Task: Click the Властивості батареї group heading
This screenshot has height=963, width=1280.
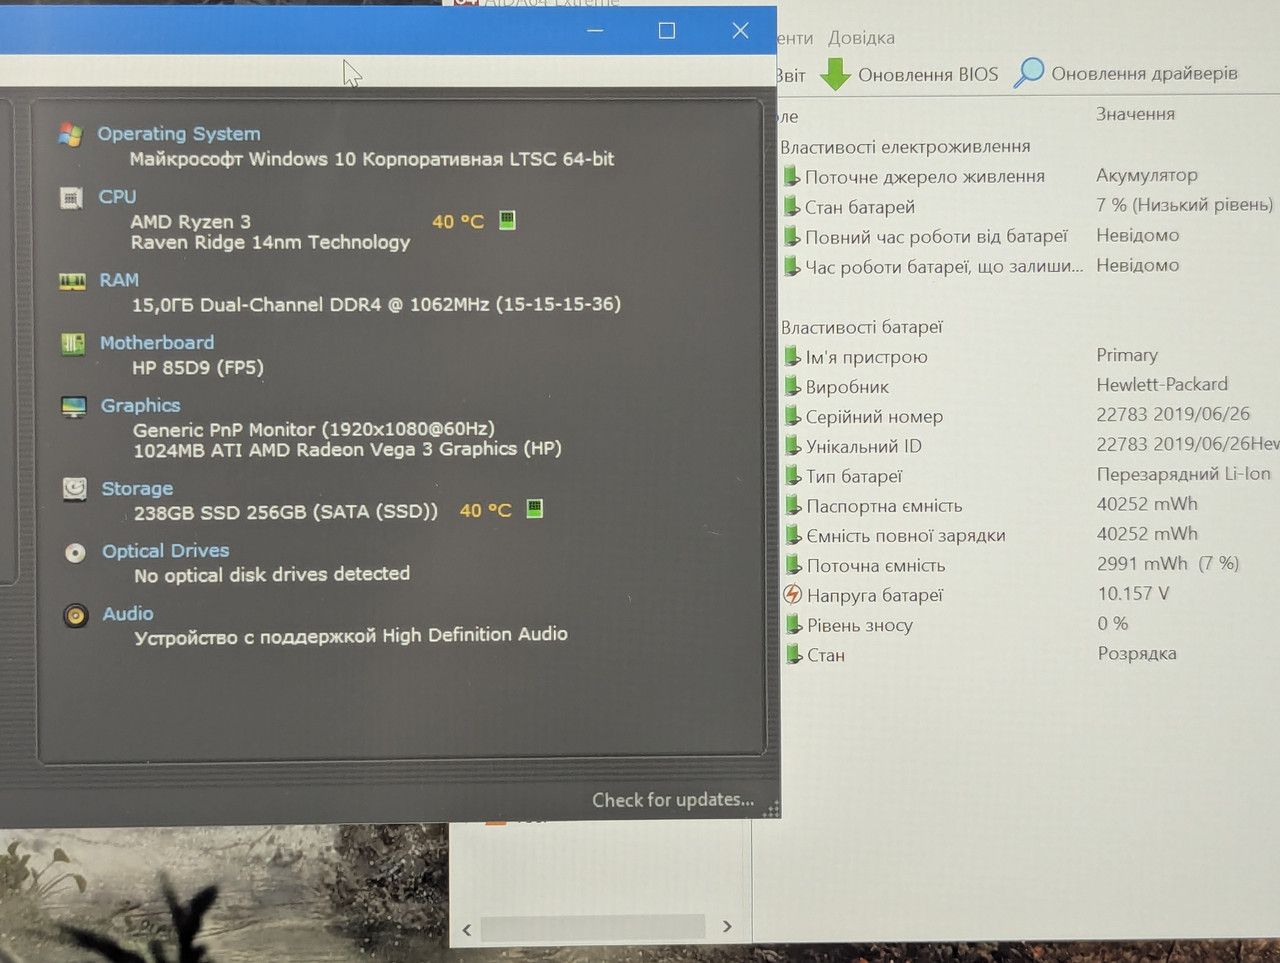Action: [x=862, y=327]
